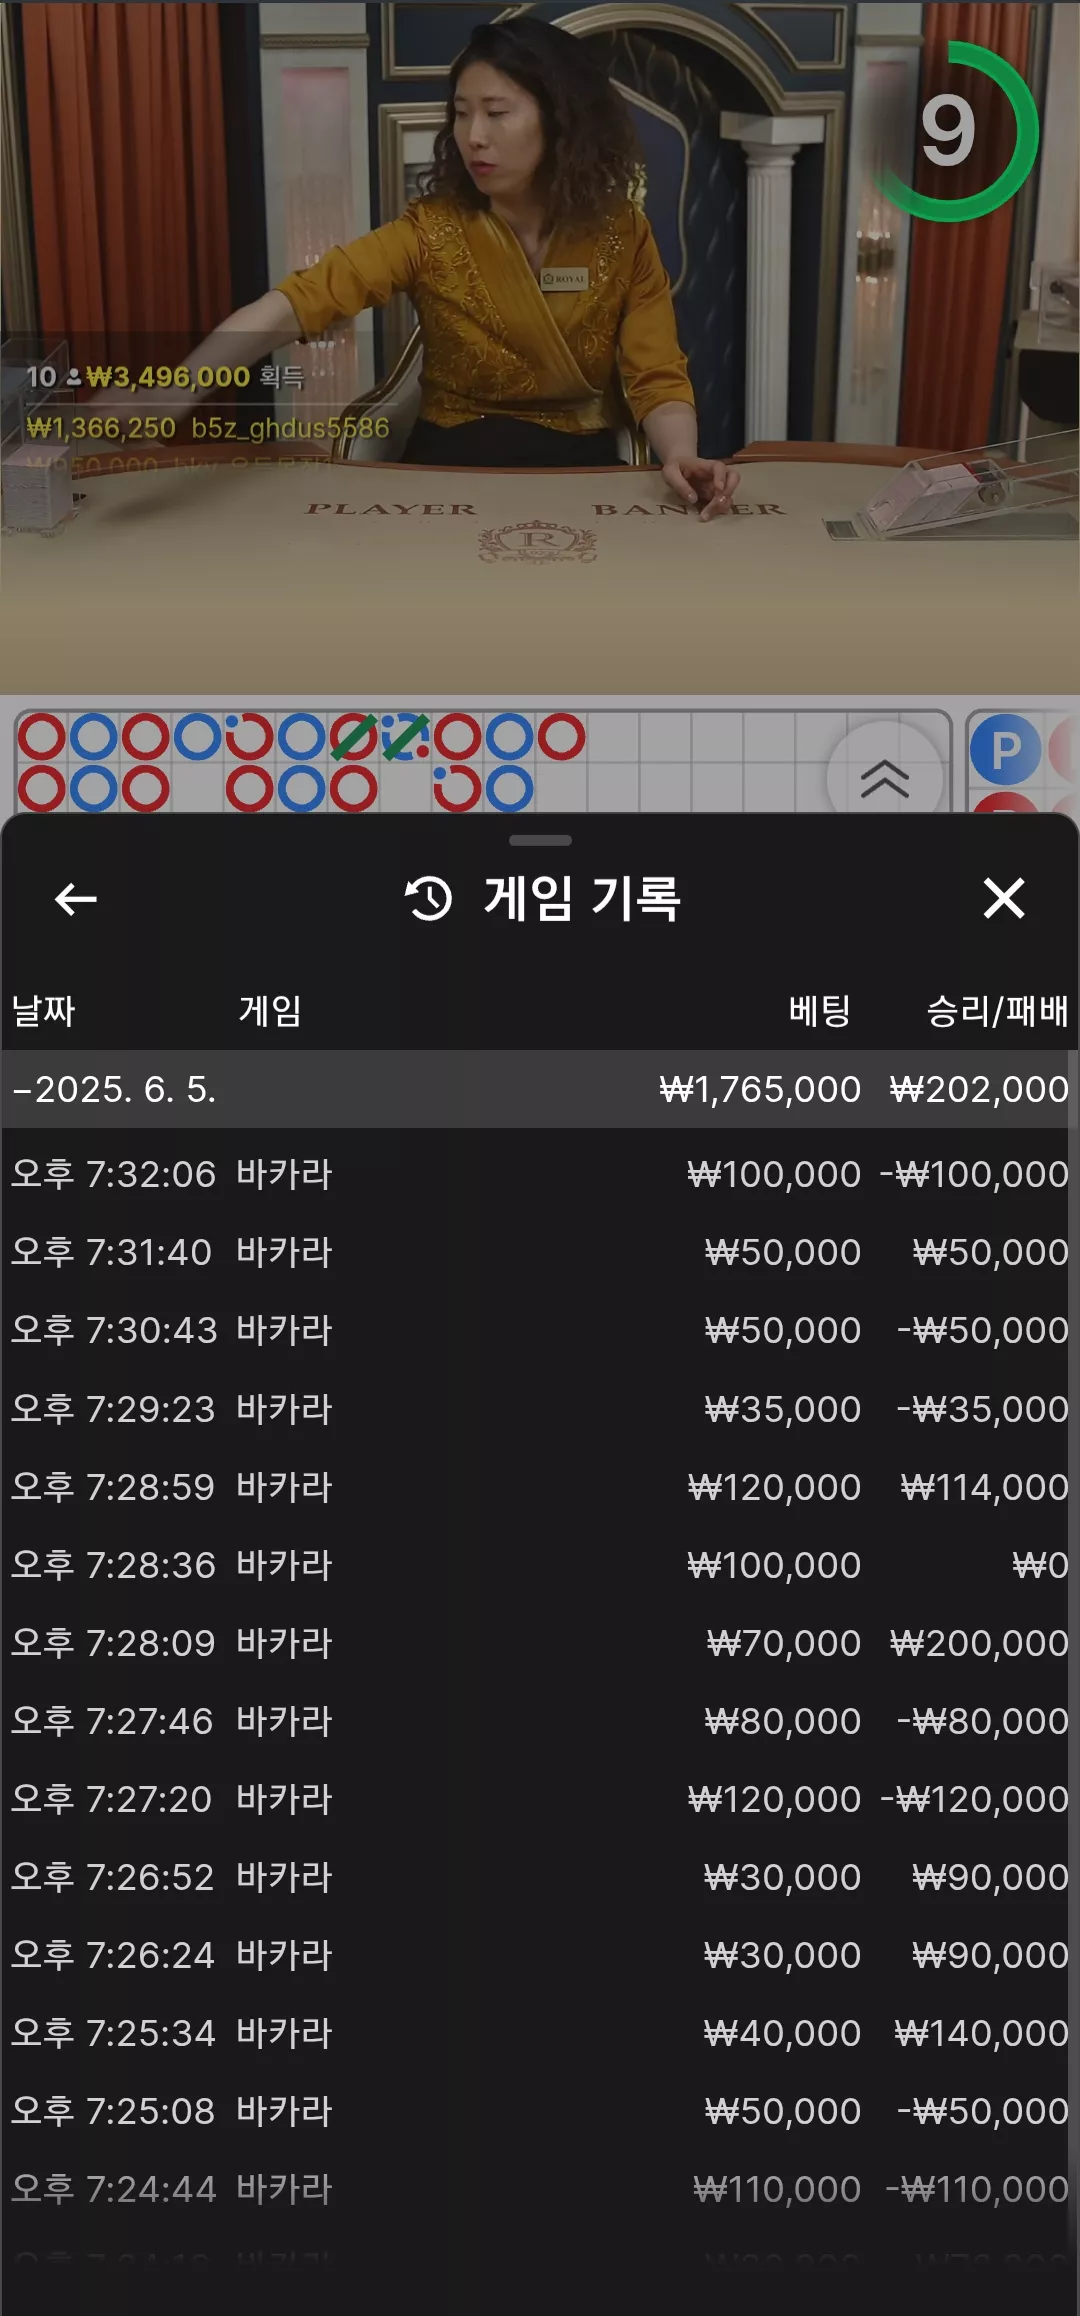
Task: Close the game history panel
Action: [x=1004, y=898]
